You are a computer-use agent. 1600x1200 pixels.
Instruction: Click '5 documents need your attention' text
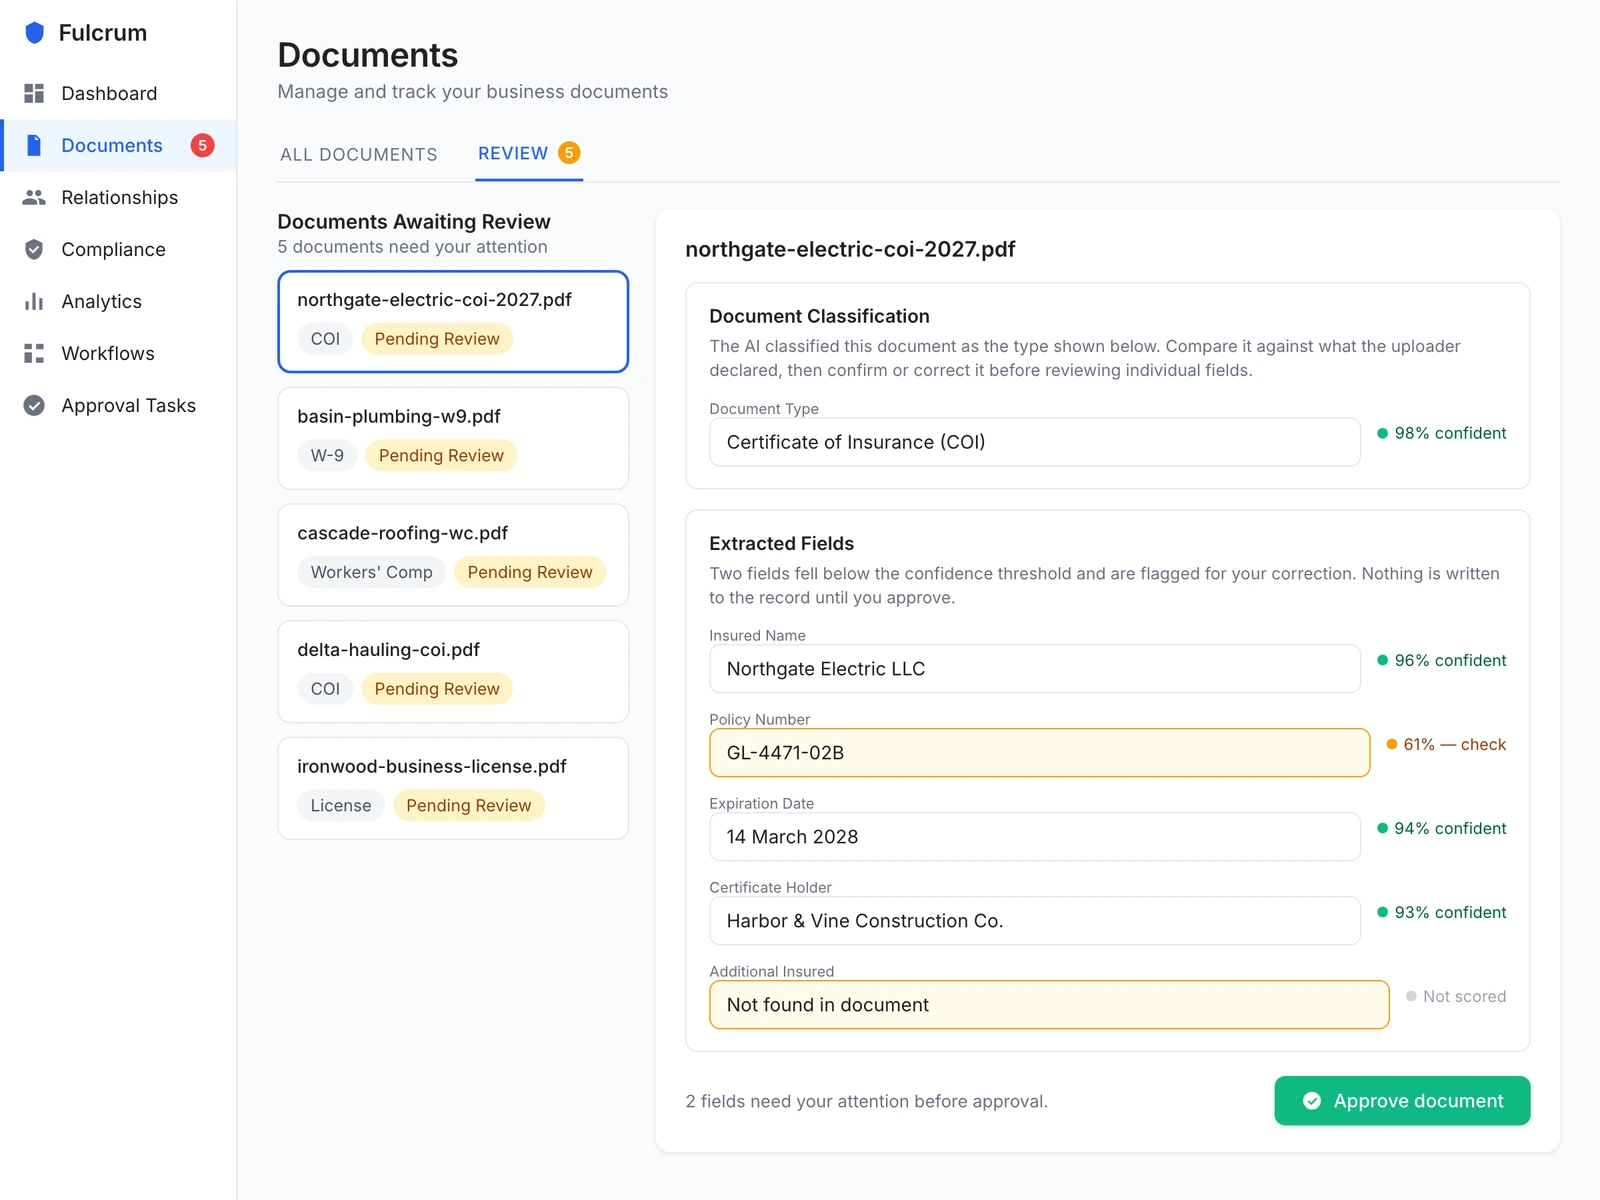point(412,246)
